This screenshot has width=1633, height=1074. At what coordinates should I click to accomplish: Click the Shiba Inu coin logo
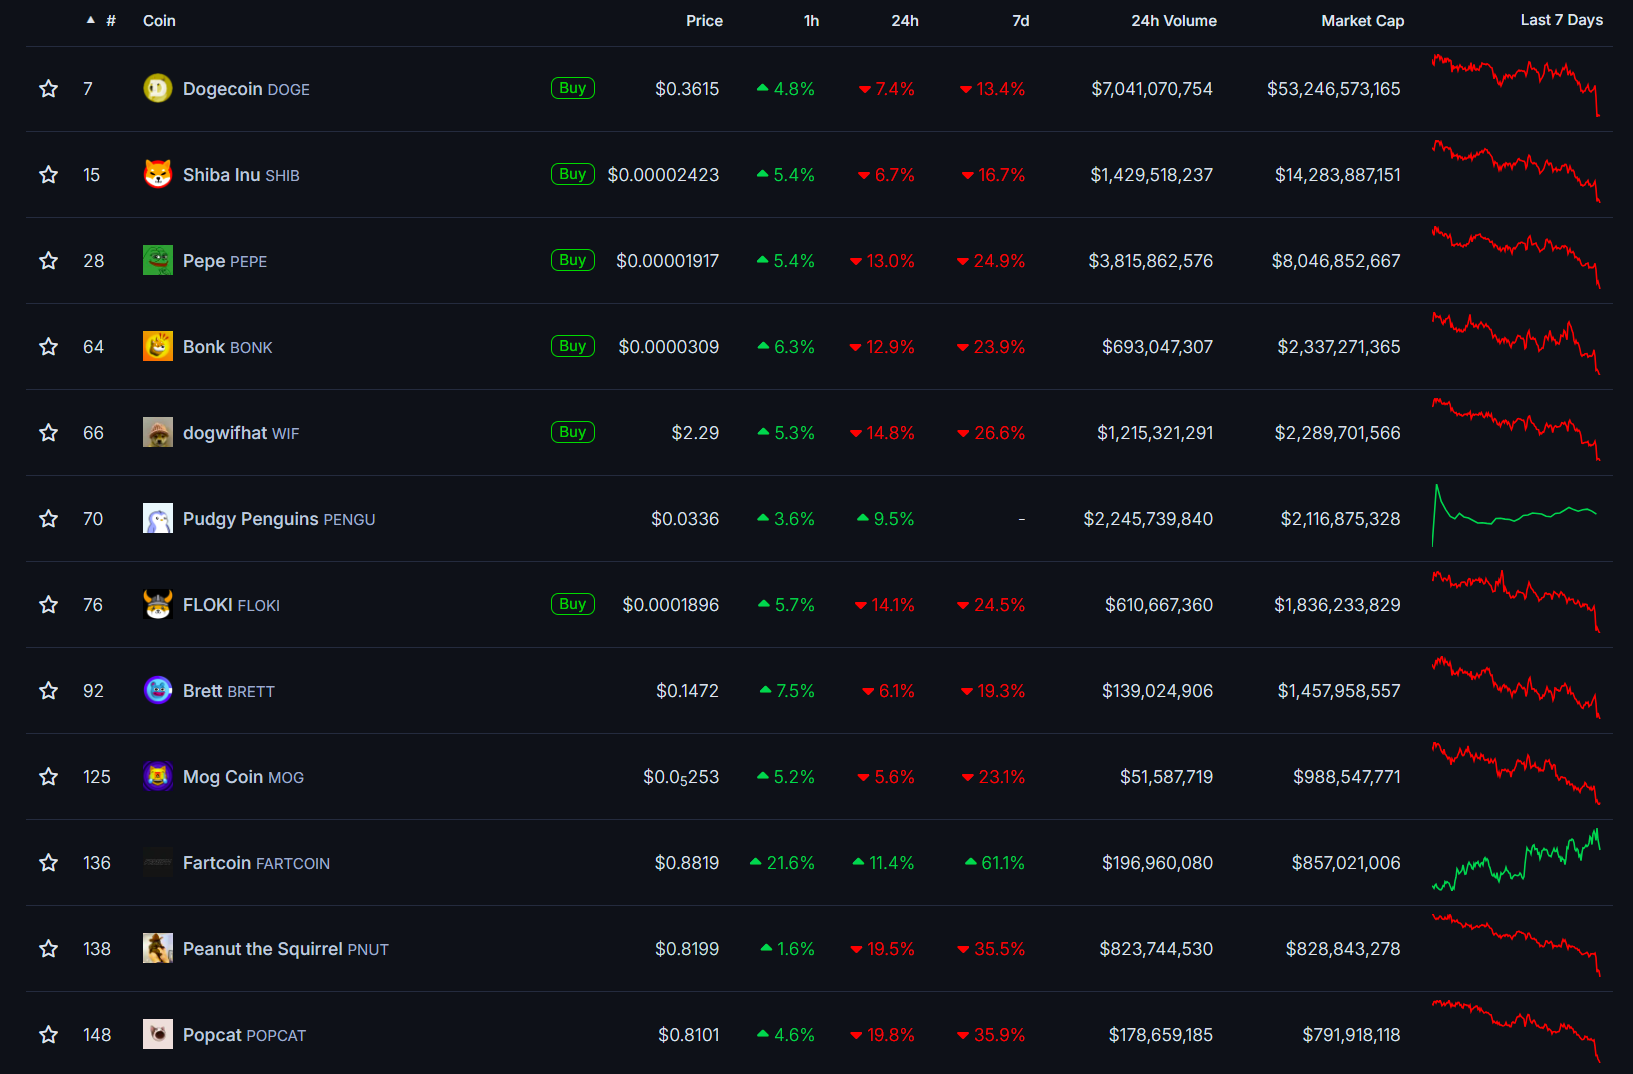click(x=157, y=175)
